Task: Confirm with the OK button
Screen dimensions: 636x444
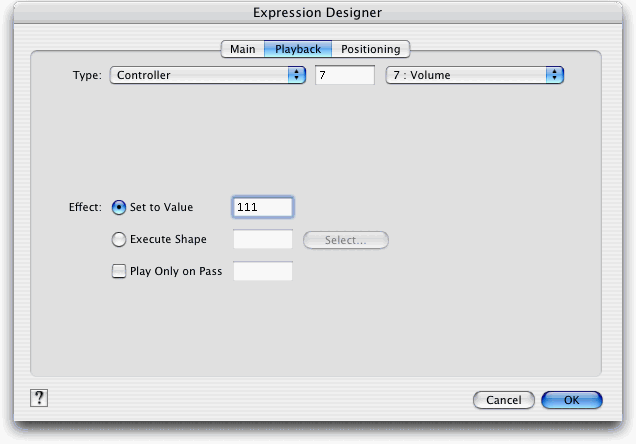Action: pyautogui.click(x=571, y=400)
